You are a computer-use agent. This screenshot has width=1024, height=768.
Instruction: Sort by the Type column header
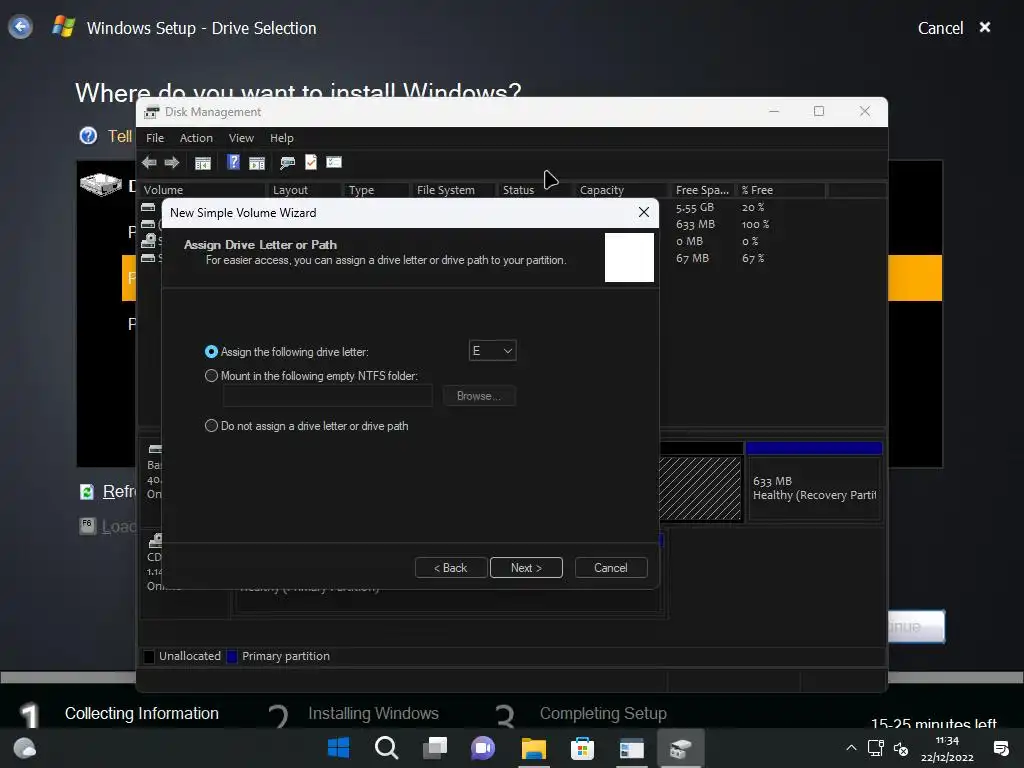377,190
